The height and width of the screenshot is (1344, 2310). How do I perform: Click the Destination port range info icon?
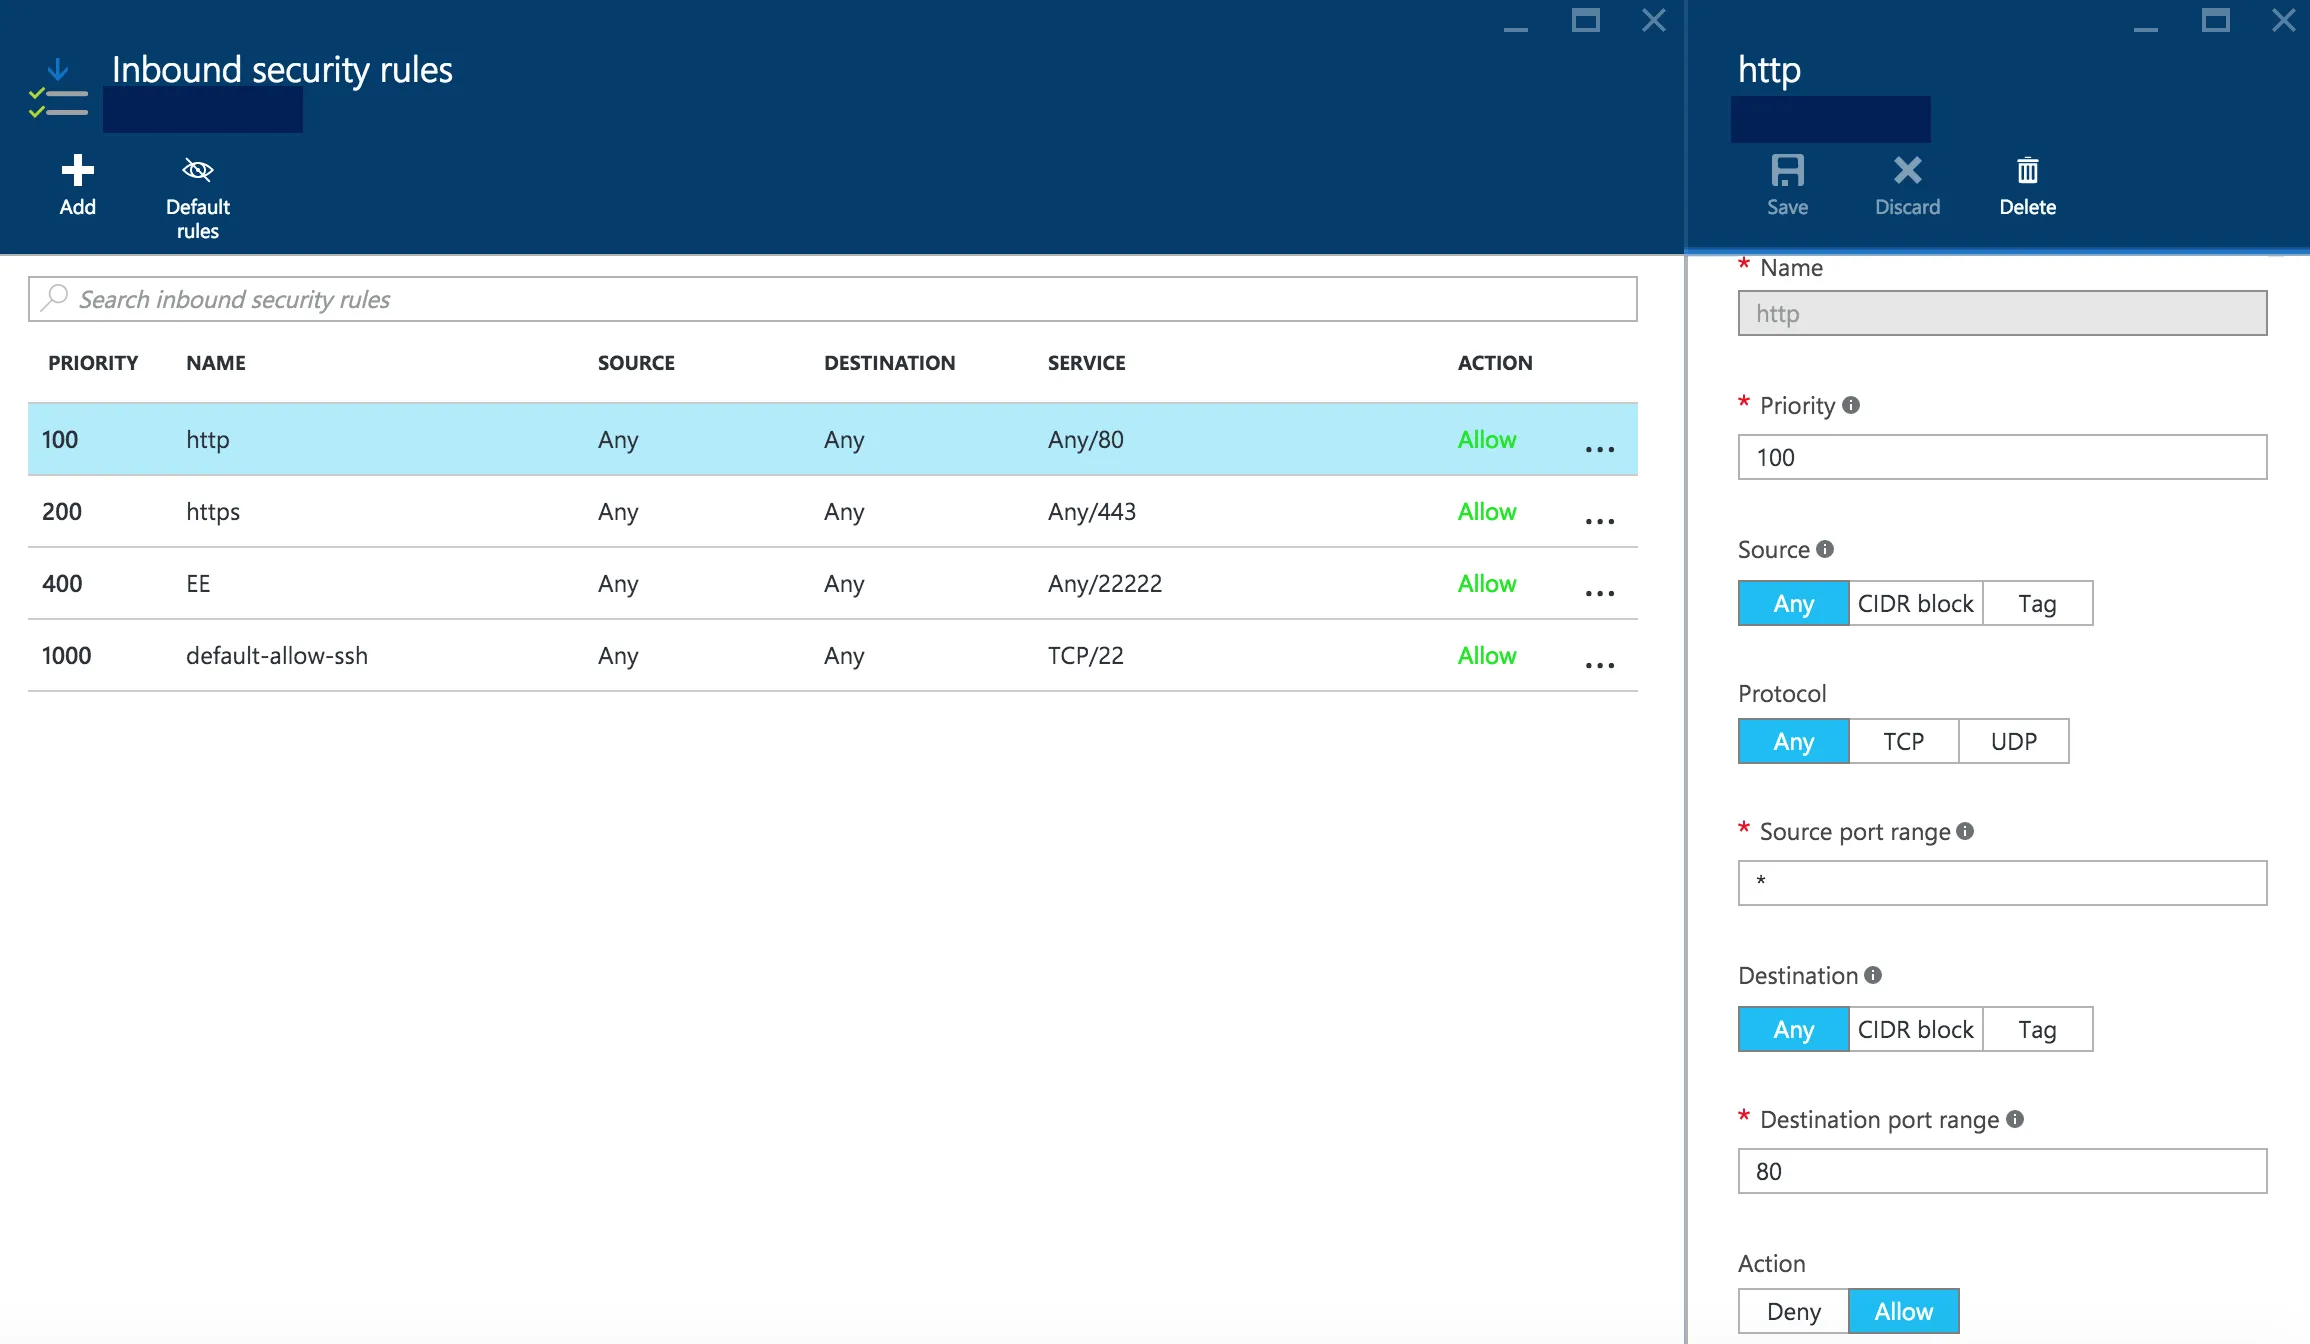click(2015, 1119)
